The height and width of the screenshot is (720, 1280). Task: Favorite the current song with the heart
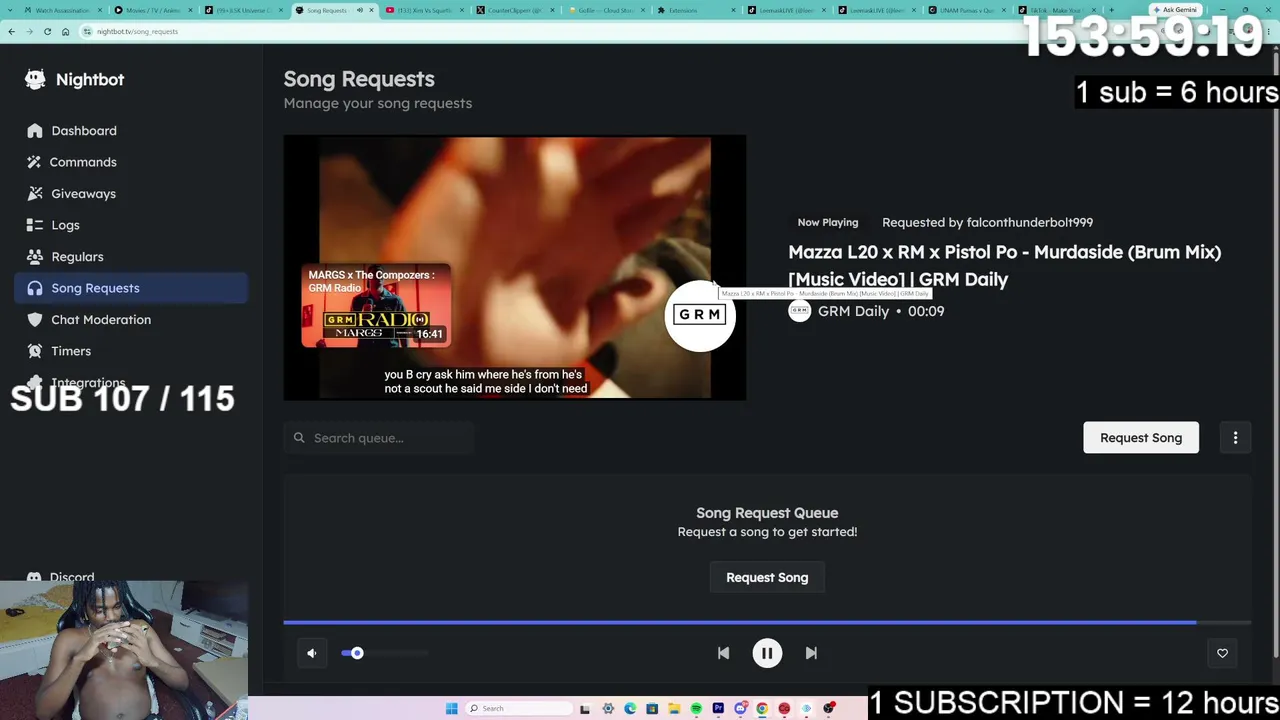point(1222,653)
